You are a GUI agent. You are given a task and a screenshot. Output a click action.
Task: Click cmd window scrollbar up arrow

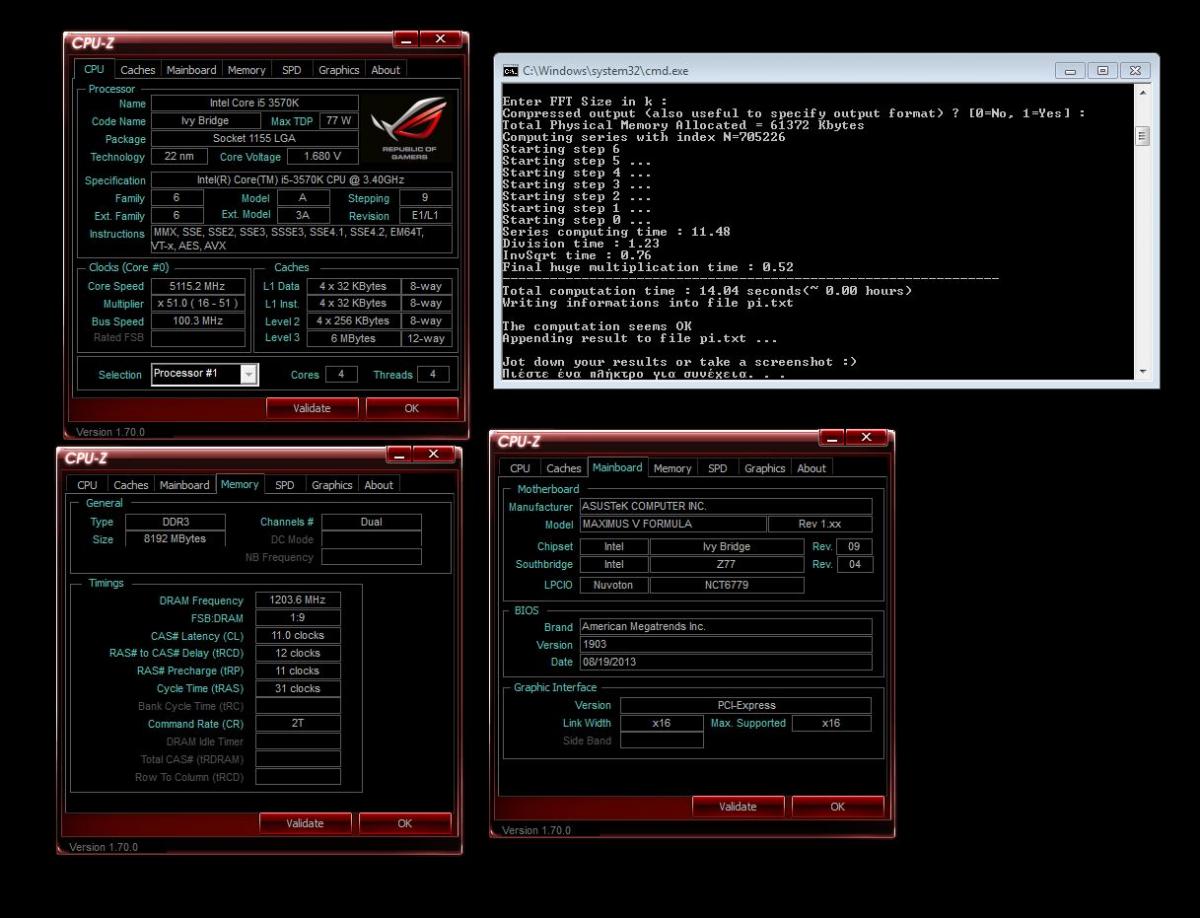click(1144, 93)
